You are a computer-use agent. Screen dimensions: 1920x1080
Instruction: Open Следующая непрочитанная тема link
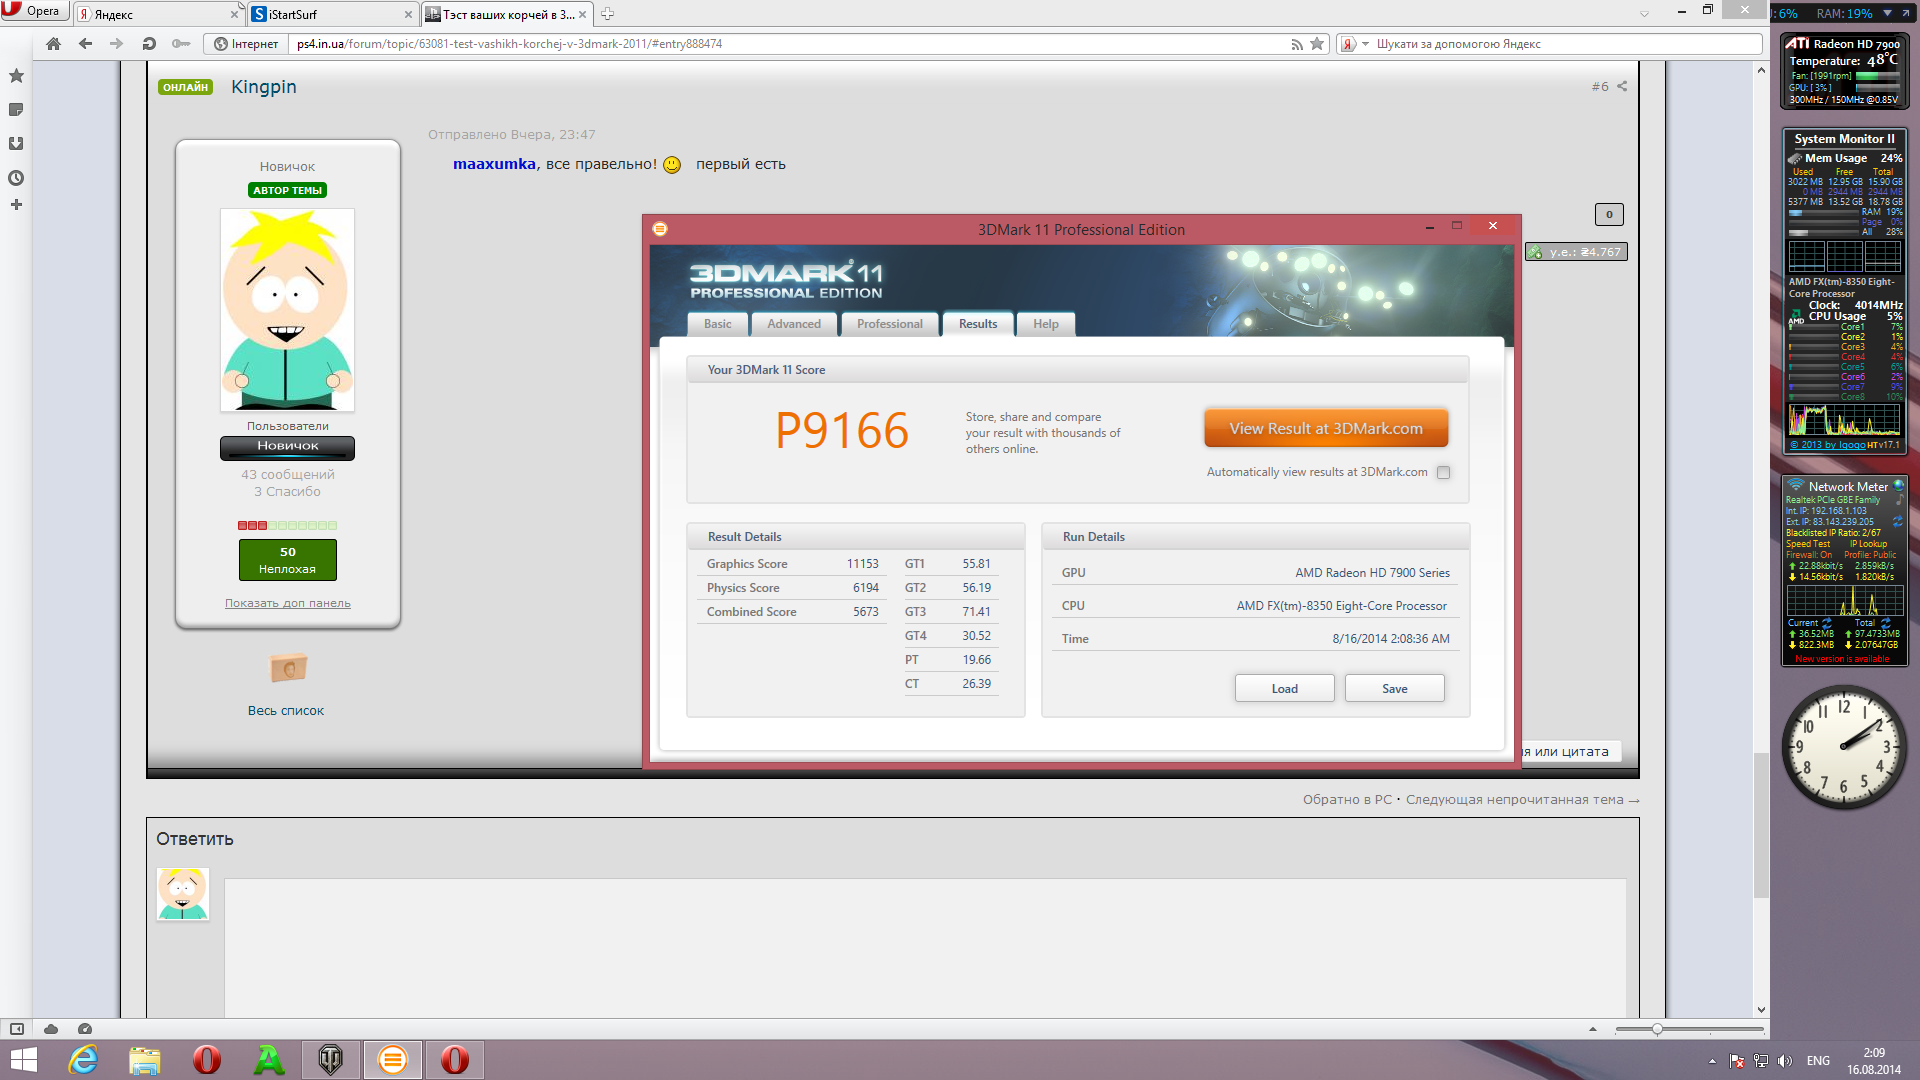click(x=1522, y=800)
